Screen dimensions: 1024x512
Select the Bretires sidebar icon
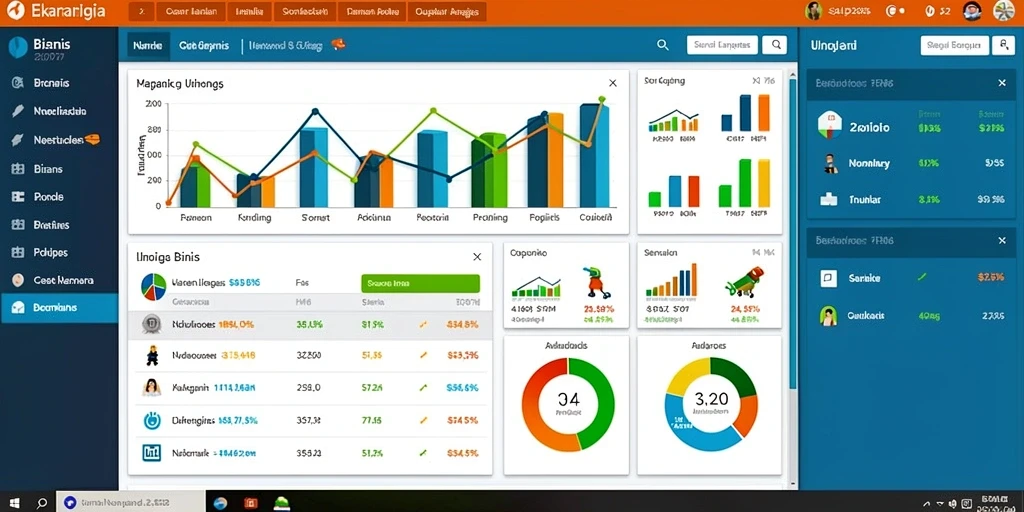click(x=18, y=225)
